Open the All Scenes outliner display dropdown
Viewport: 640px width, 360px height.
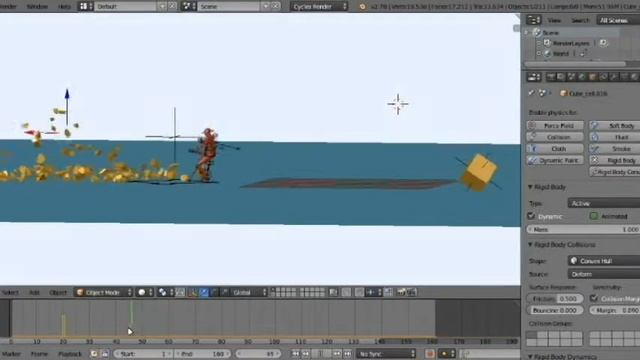click(618, 20)
